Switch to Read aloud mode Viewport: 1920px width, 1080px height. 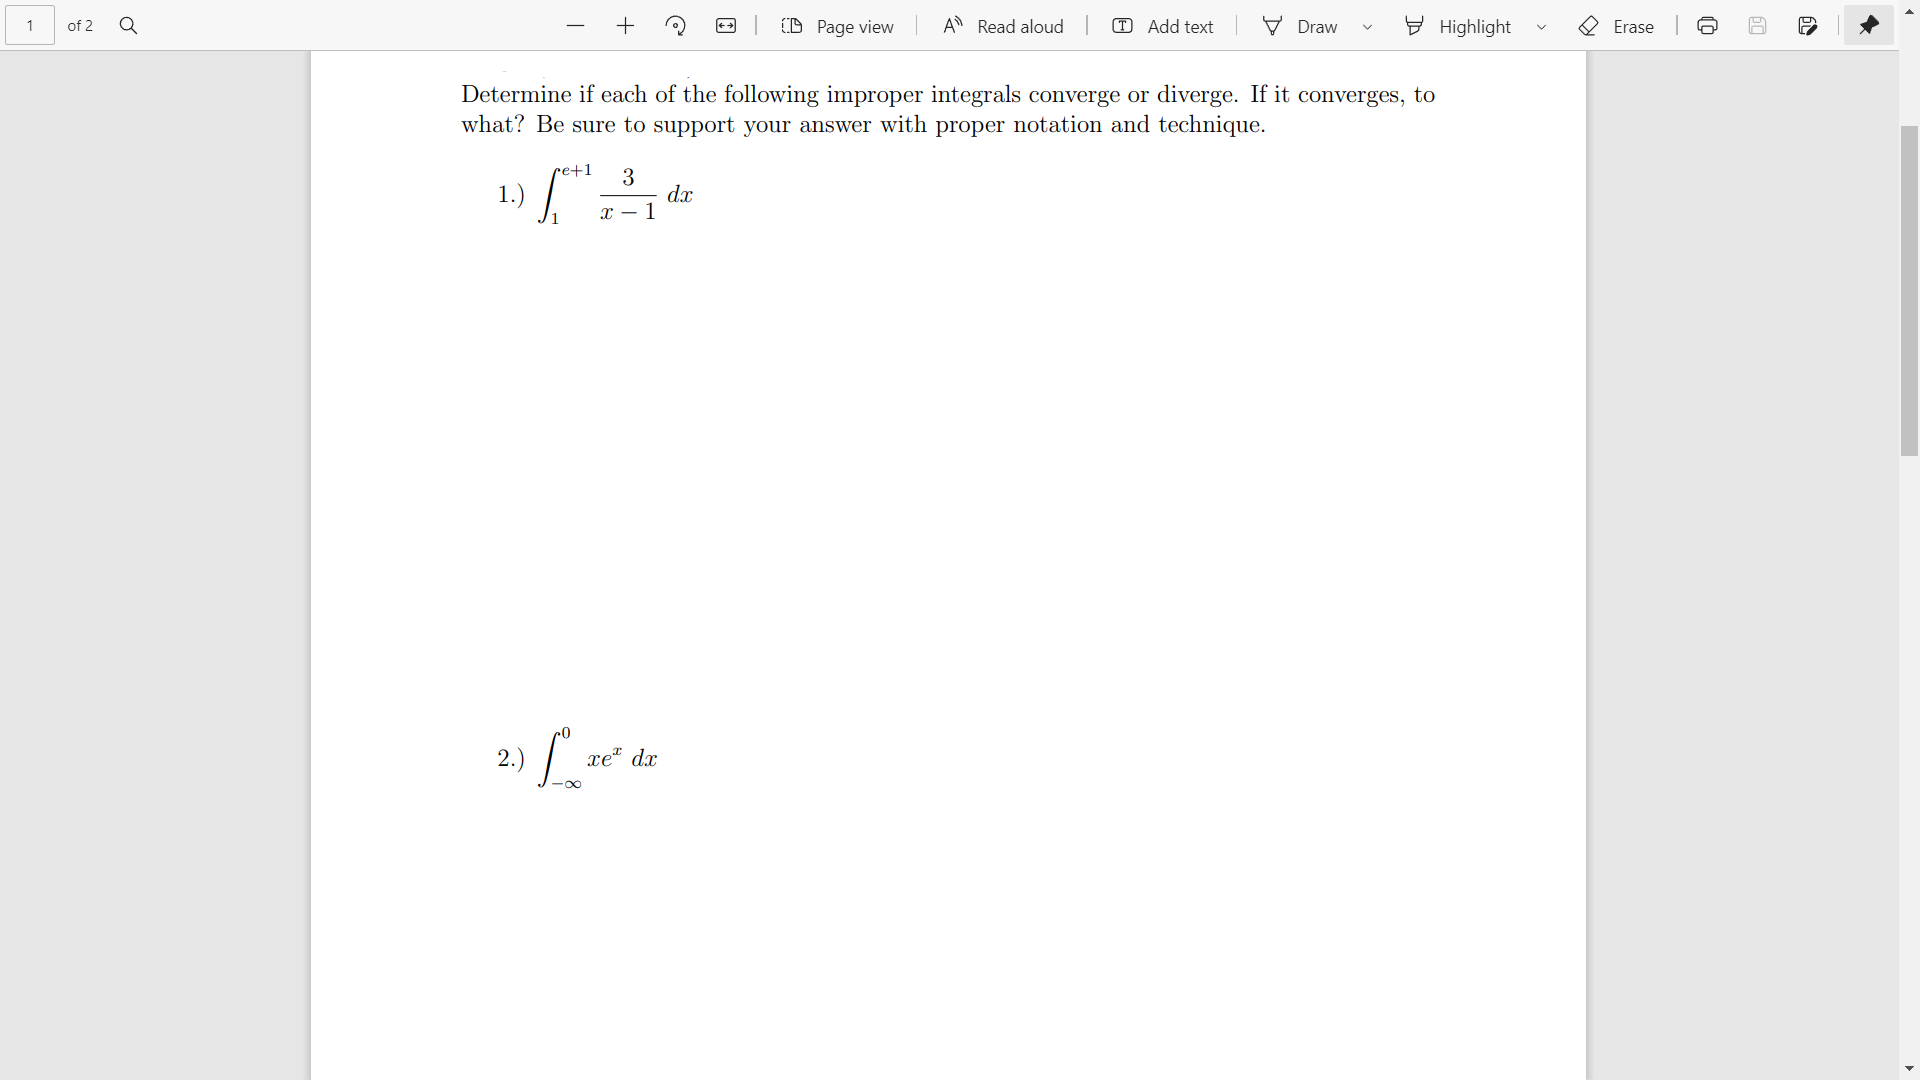click(1003, 25)
